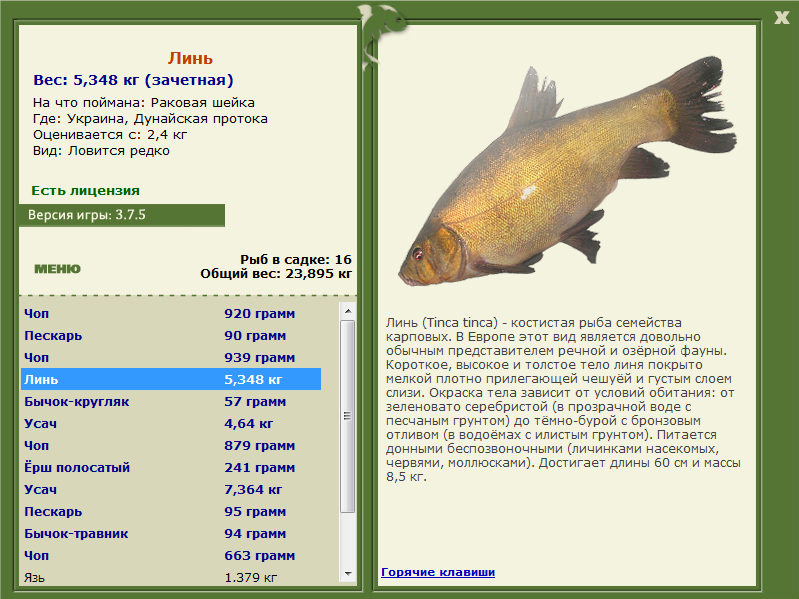Select the first Чоп 920 грамм entry
This screenshot has width=799, height=599.
click(171, 313)
